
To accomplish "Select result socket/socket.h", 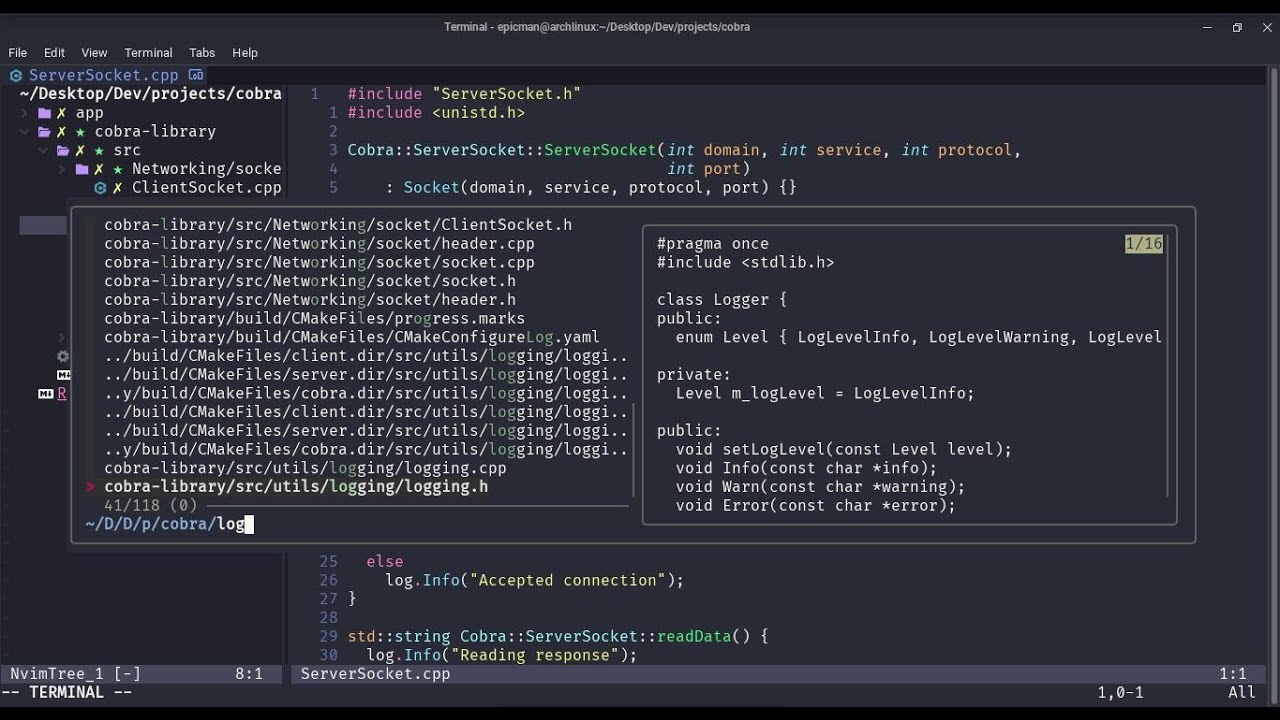I will pyautogui.click(x=310, y=281).
